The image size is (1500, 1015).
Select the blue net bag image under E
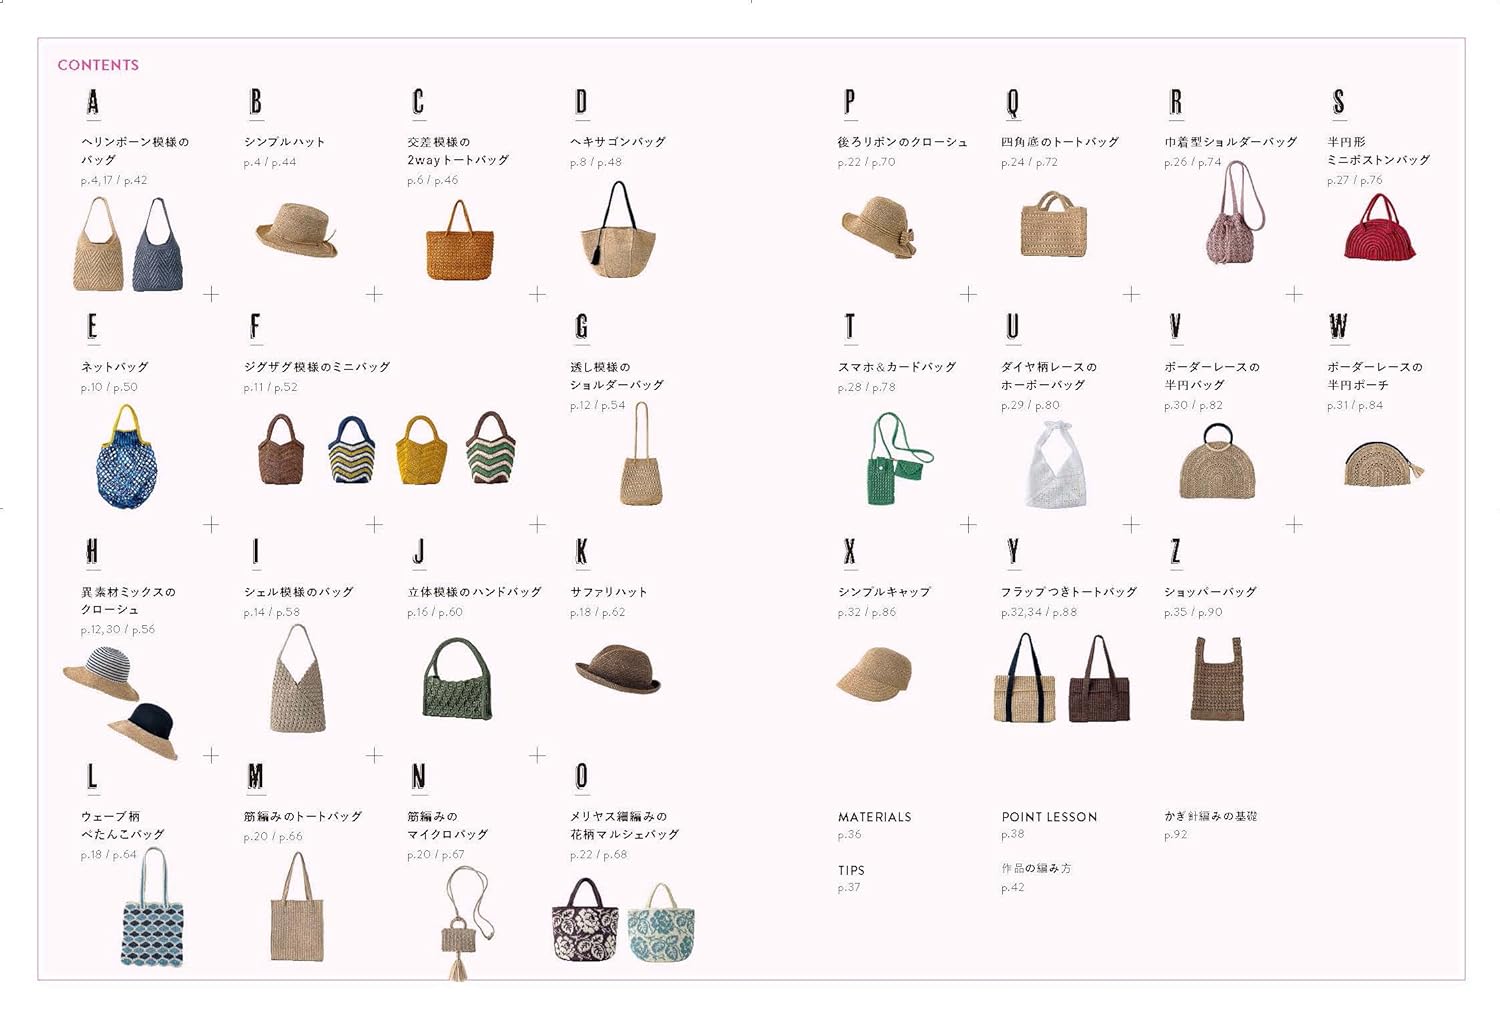point(126,456)
